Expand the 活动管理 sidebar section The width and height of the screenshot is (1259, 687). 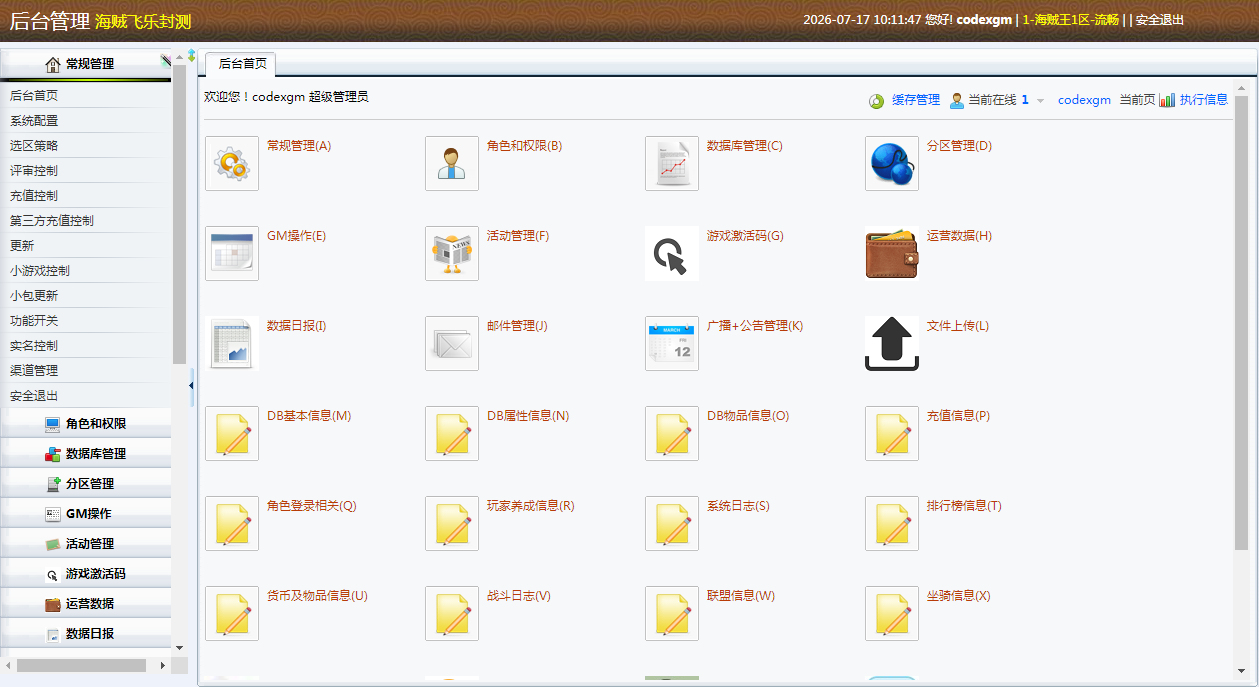click(86, 543)
